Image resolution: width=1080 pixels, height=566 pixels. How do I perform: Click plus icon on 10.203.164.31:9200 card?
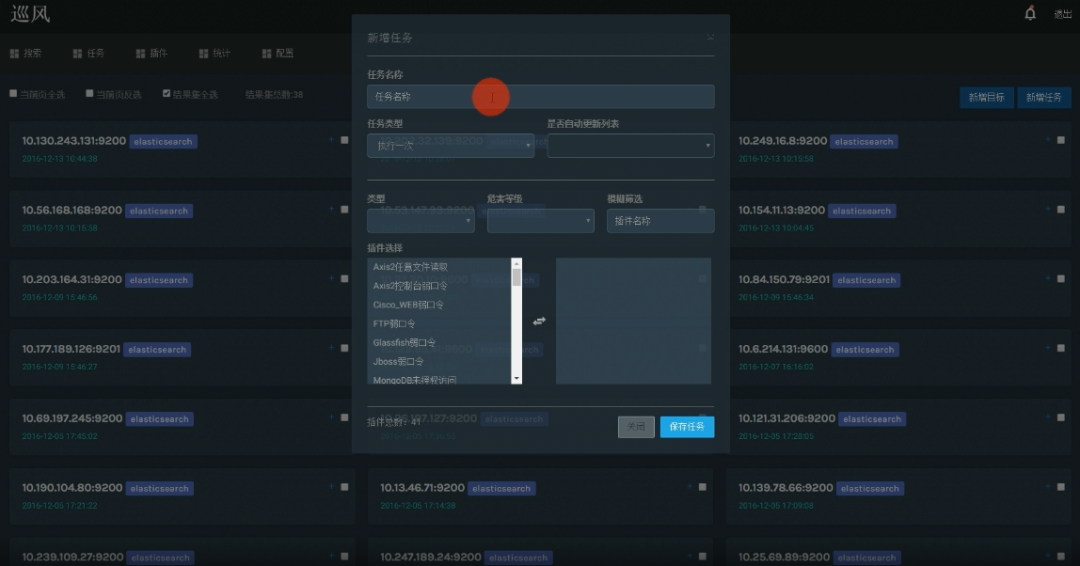pyautogui.click(x=331, y=279)
